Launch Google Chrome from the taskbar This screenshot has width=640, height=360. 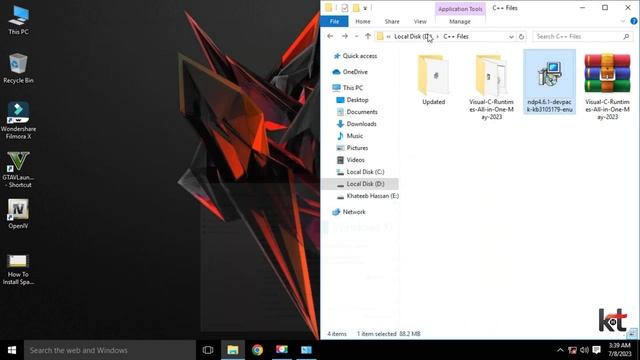pyautogui.click(x=257, y=350)
